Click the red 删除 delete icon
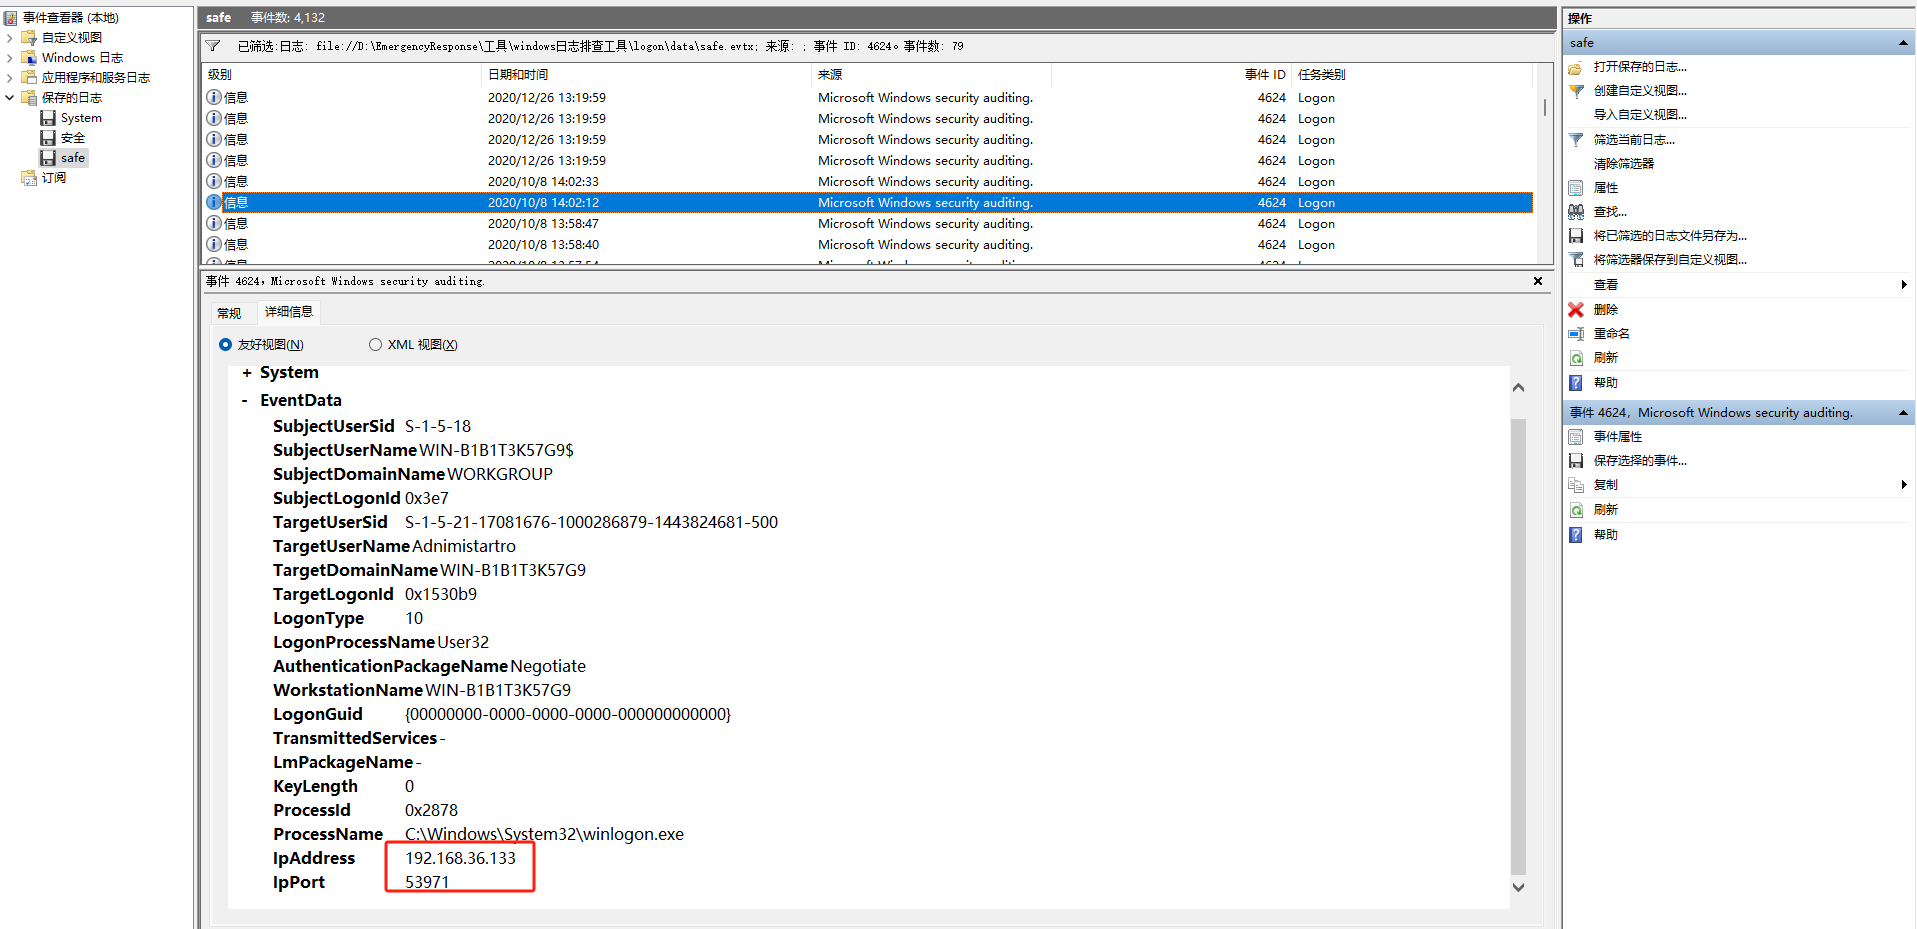 1576,310
